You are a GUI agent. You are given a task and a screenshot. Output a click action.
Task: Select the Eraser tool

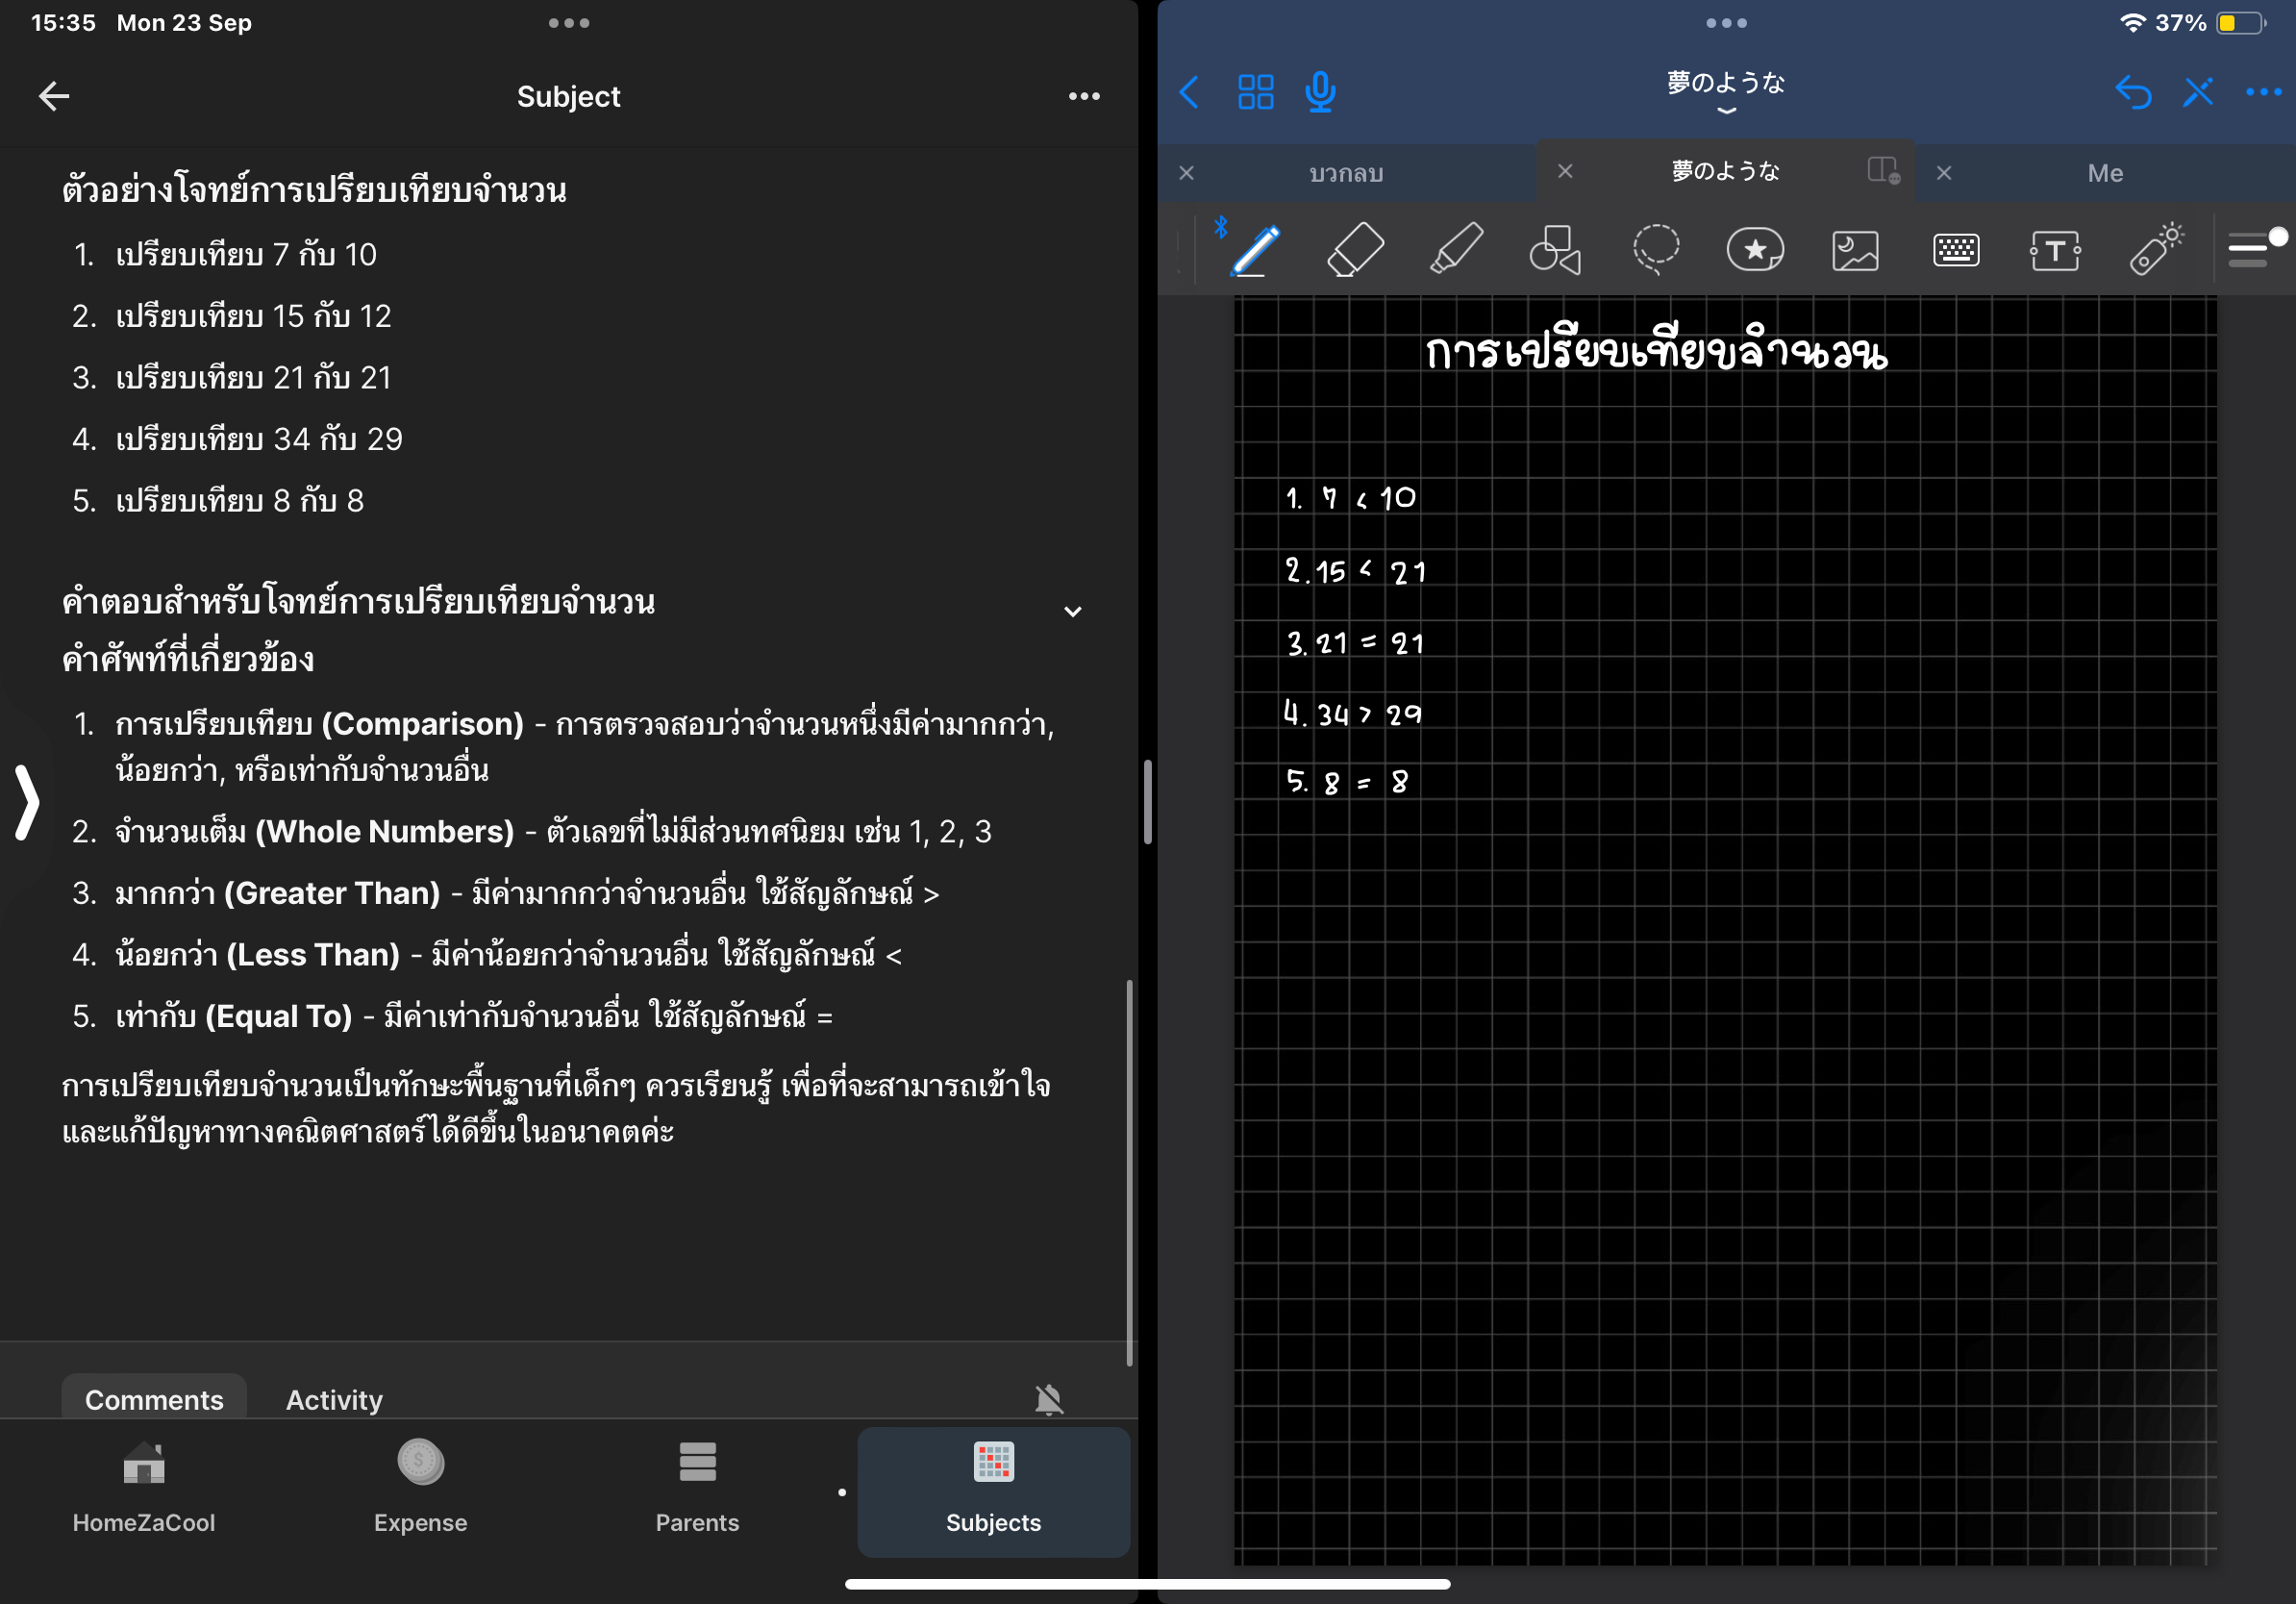point(1355,250)
